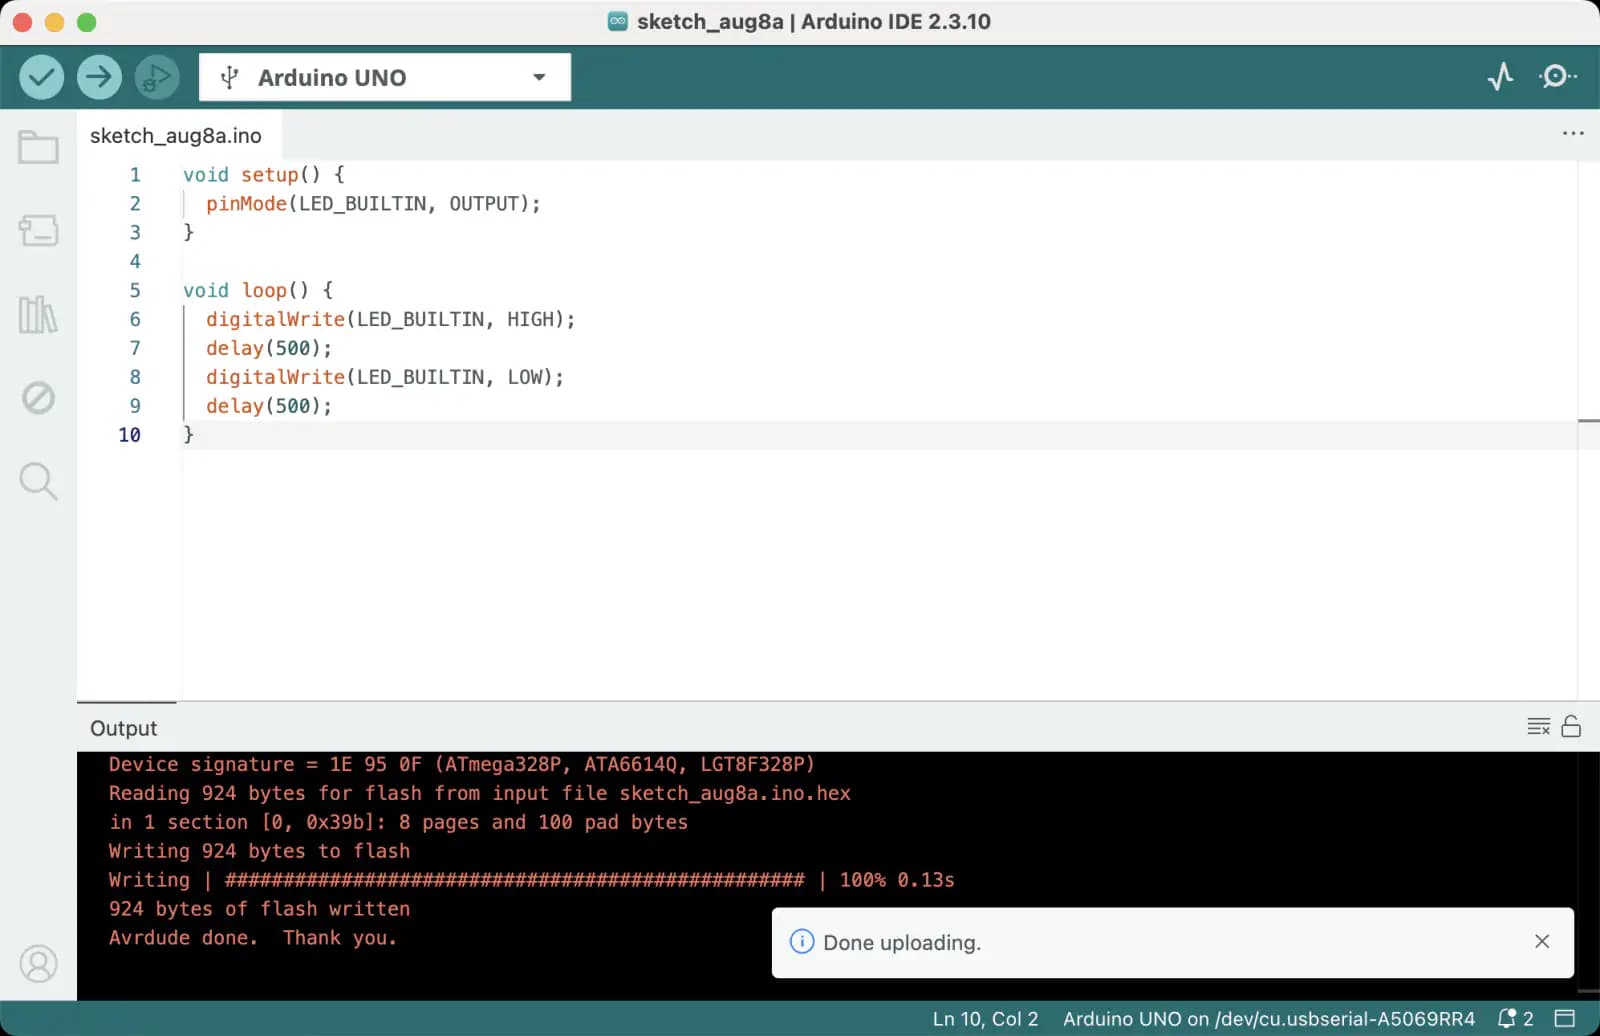
Task: Dismiss the Done uploading notification
Action: (x=1542, y=941)
